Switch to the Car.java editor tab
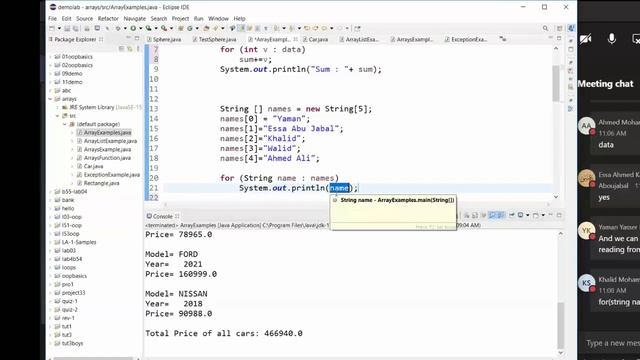Image resolution: width=640 pixels, height=360 pixels. [x=316, y=40]
